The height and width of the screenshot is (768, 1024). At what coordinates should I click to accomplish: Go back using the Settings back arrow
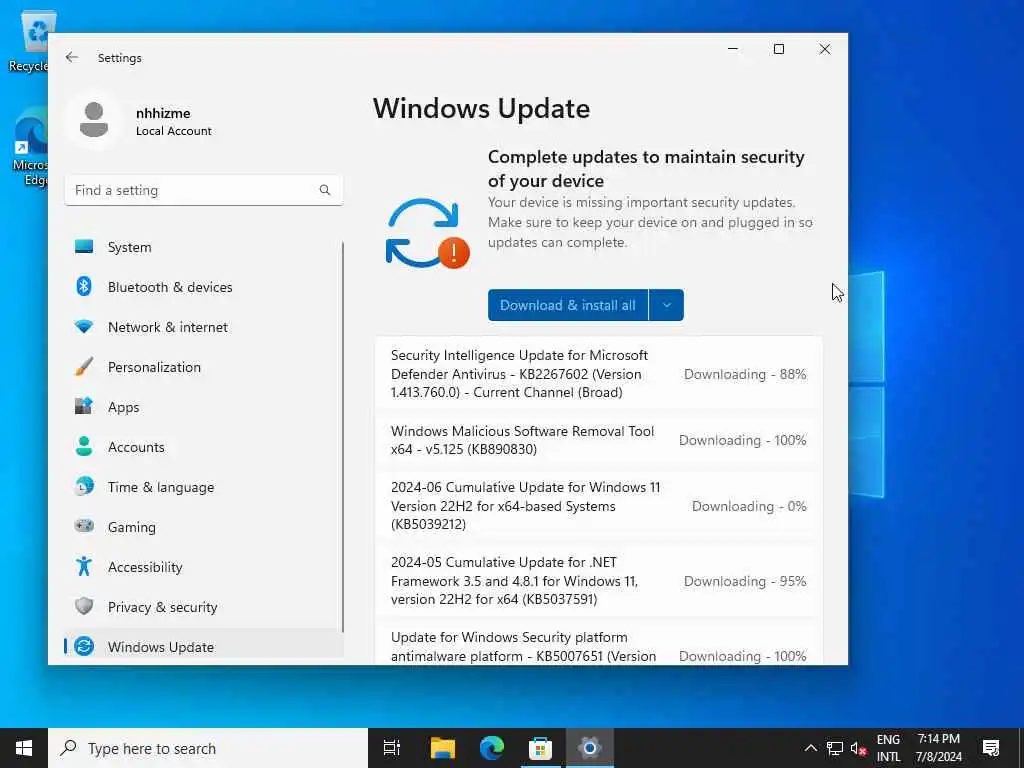coord(72,57)
